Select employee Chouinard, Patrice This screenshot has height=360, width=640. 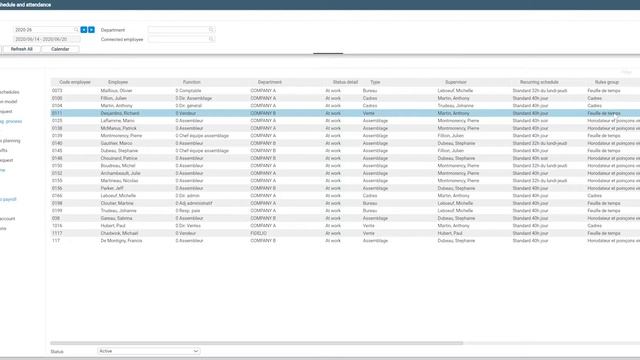[119, 158]
